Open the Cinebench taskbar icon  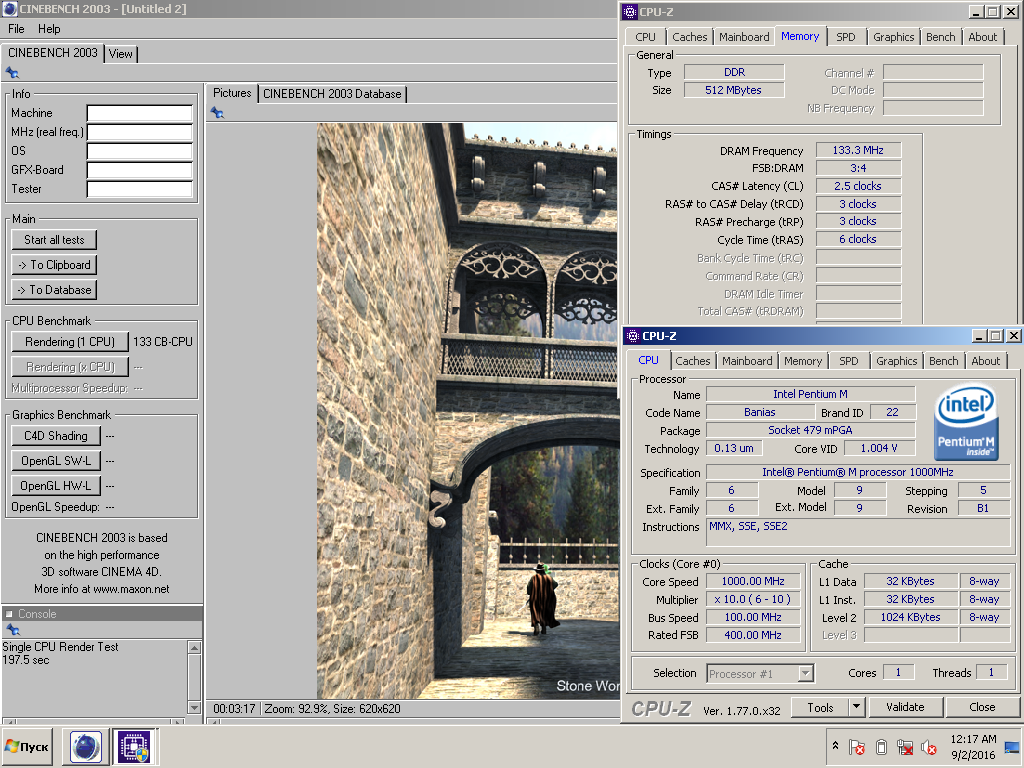(x=86, y=746)
